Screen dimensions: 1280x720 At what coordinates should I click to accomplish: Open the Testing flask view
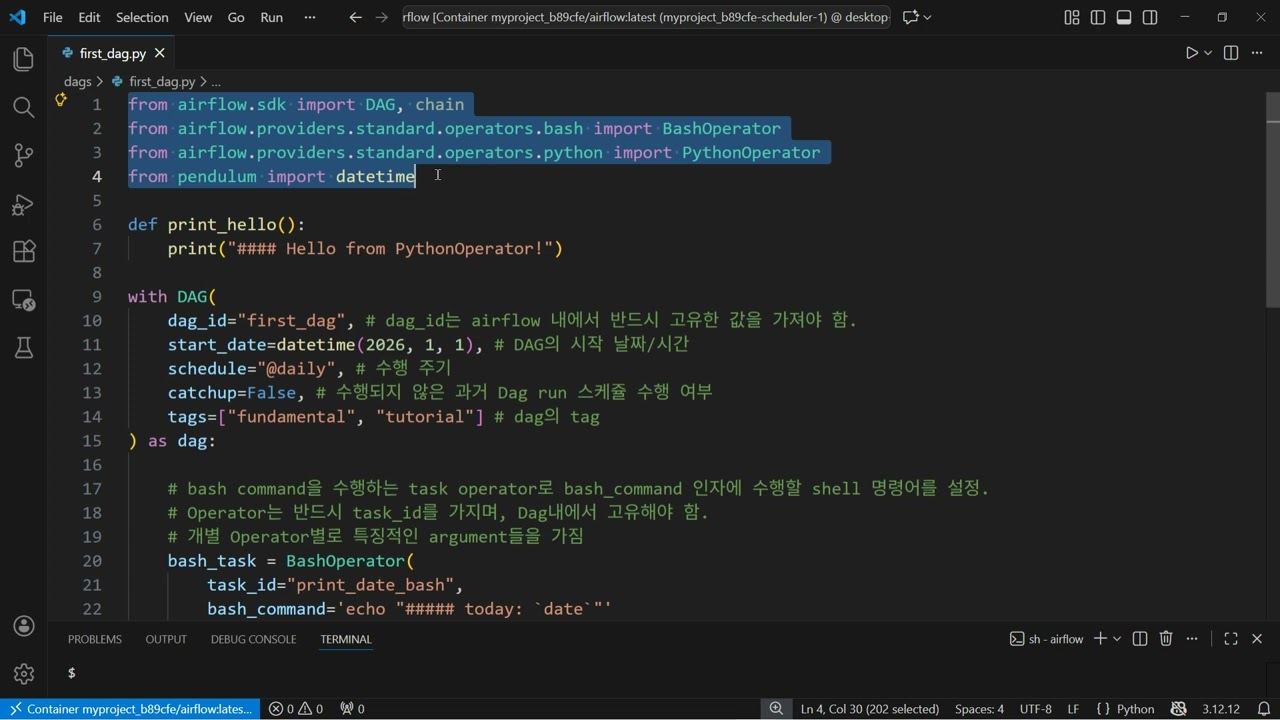[x=23, y=347]
